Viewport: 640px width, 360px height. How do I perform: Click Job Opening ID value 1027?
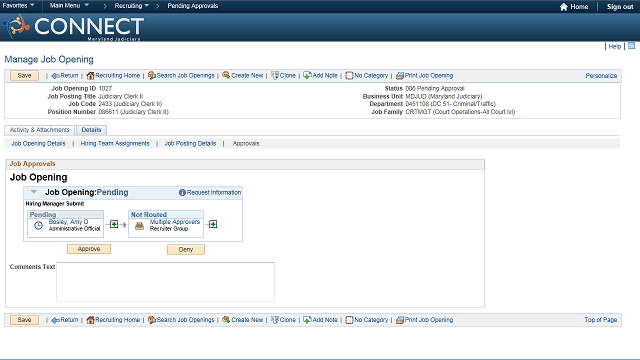pos(105,88)
